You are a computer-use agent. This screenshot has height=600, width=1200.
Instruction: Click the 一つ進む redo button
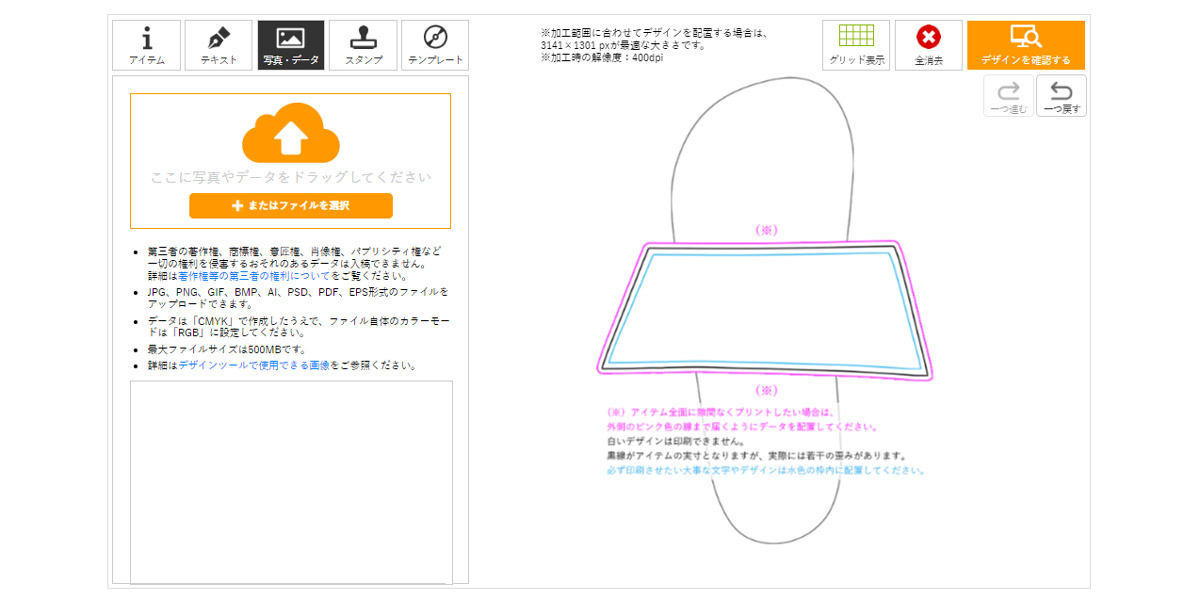coord(1008,96)
